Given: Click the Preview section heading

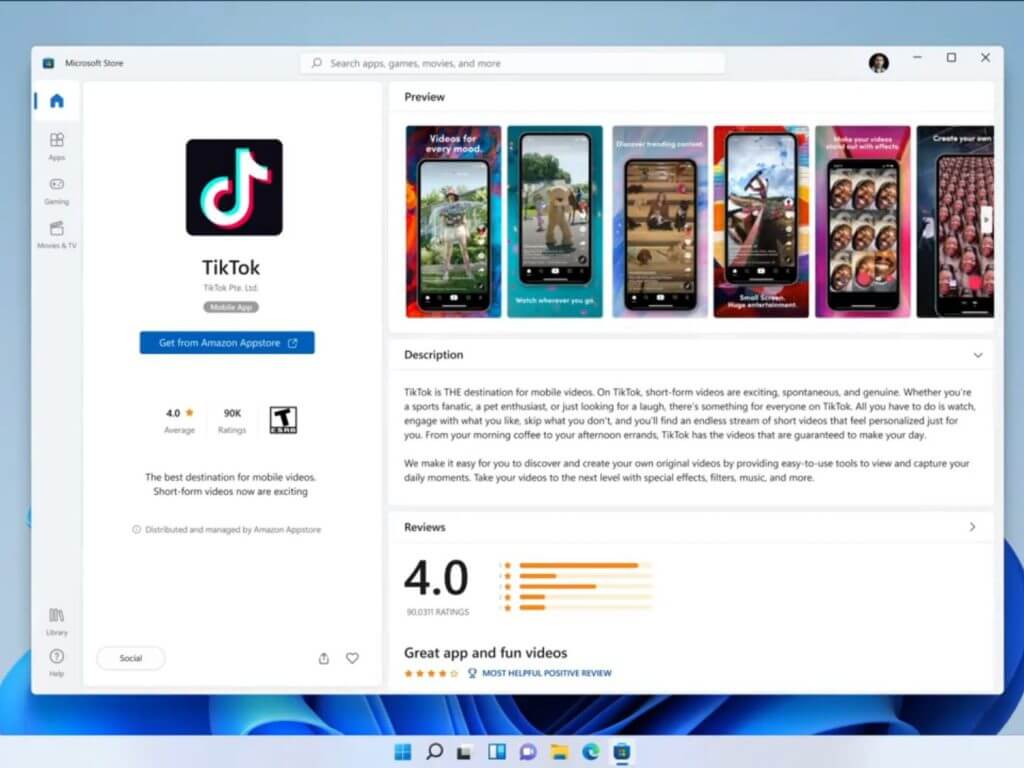Looking at the screenshot, I should pyautogui.click(x=424, y=97).
